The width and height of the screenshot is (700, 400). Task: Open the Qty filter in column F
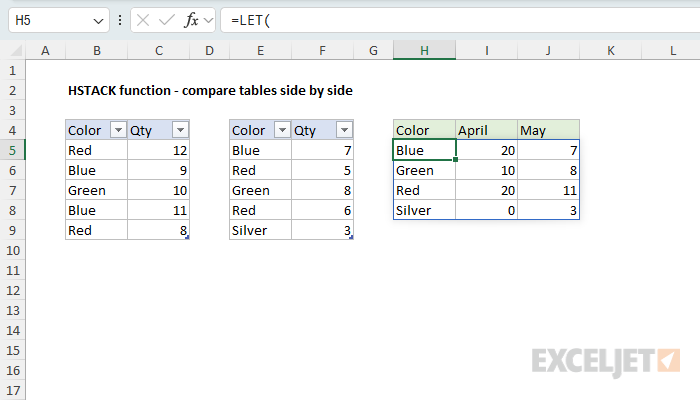click(x=344, y=130)
